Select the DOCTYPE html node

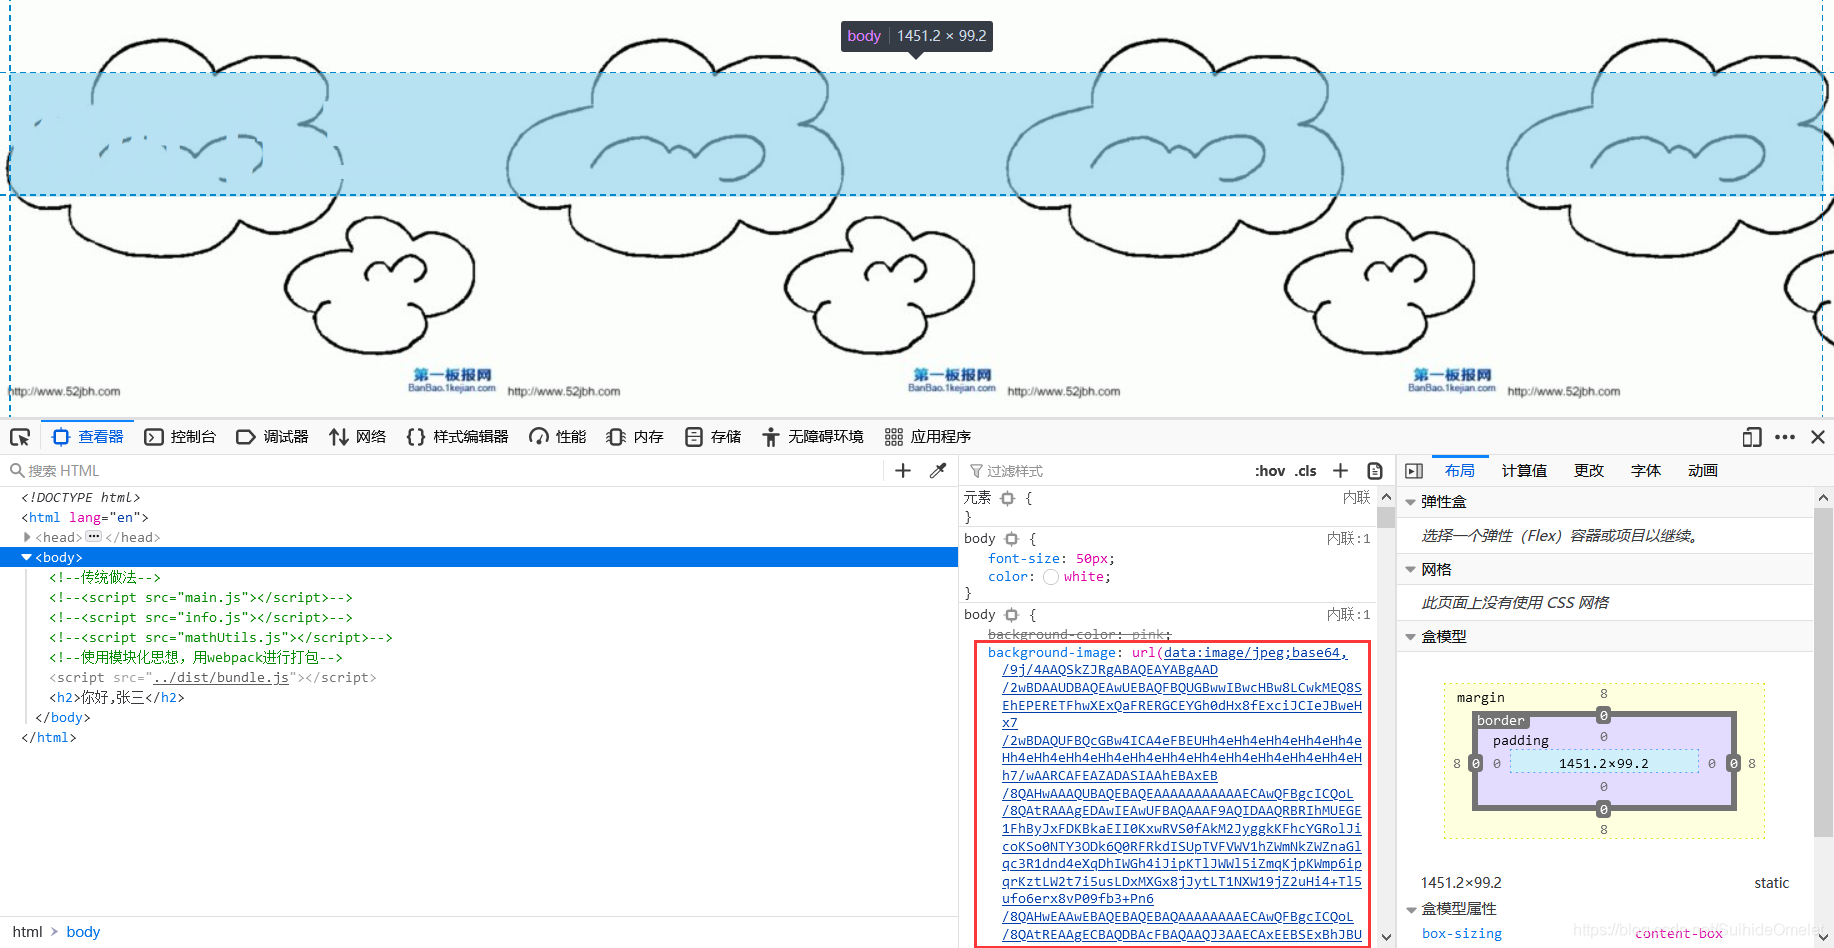[x=81, y=497]
